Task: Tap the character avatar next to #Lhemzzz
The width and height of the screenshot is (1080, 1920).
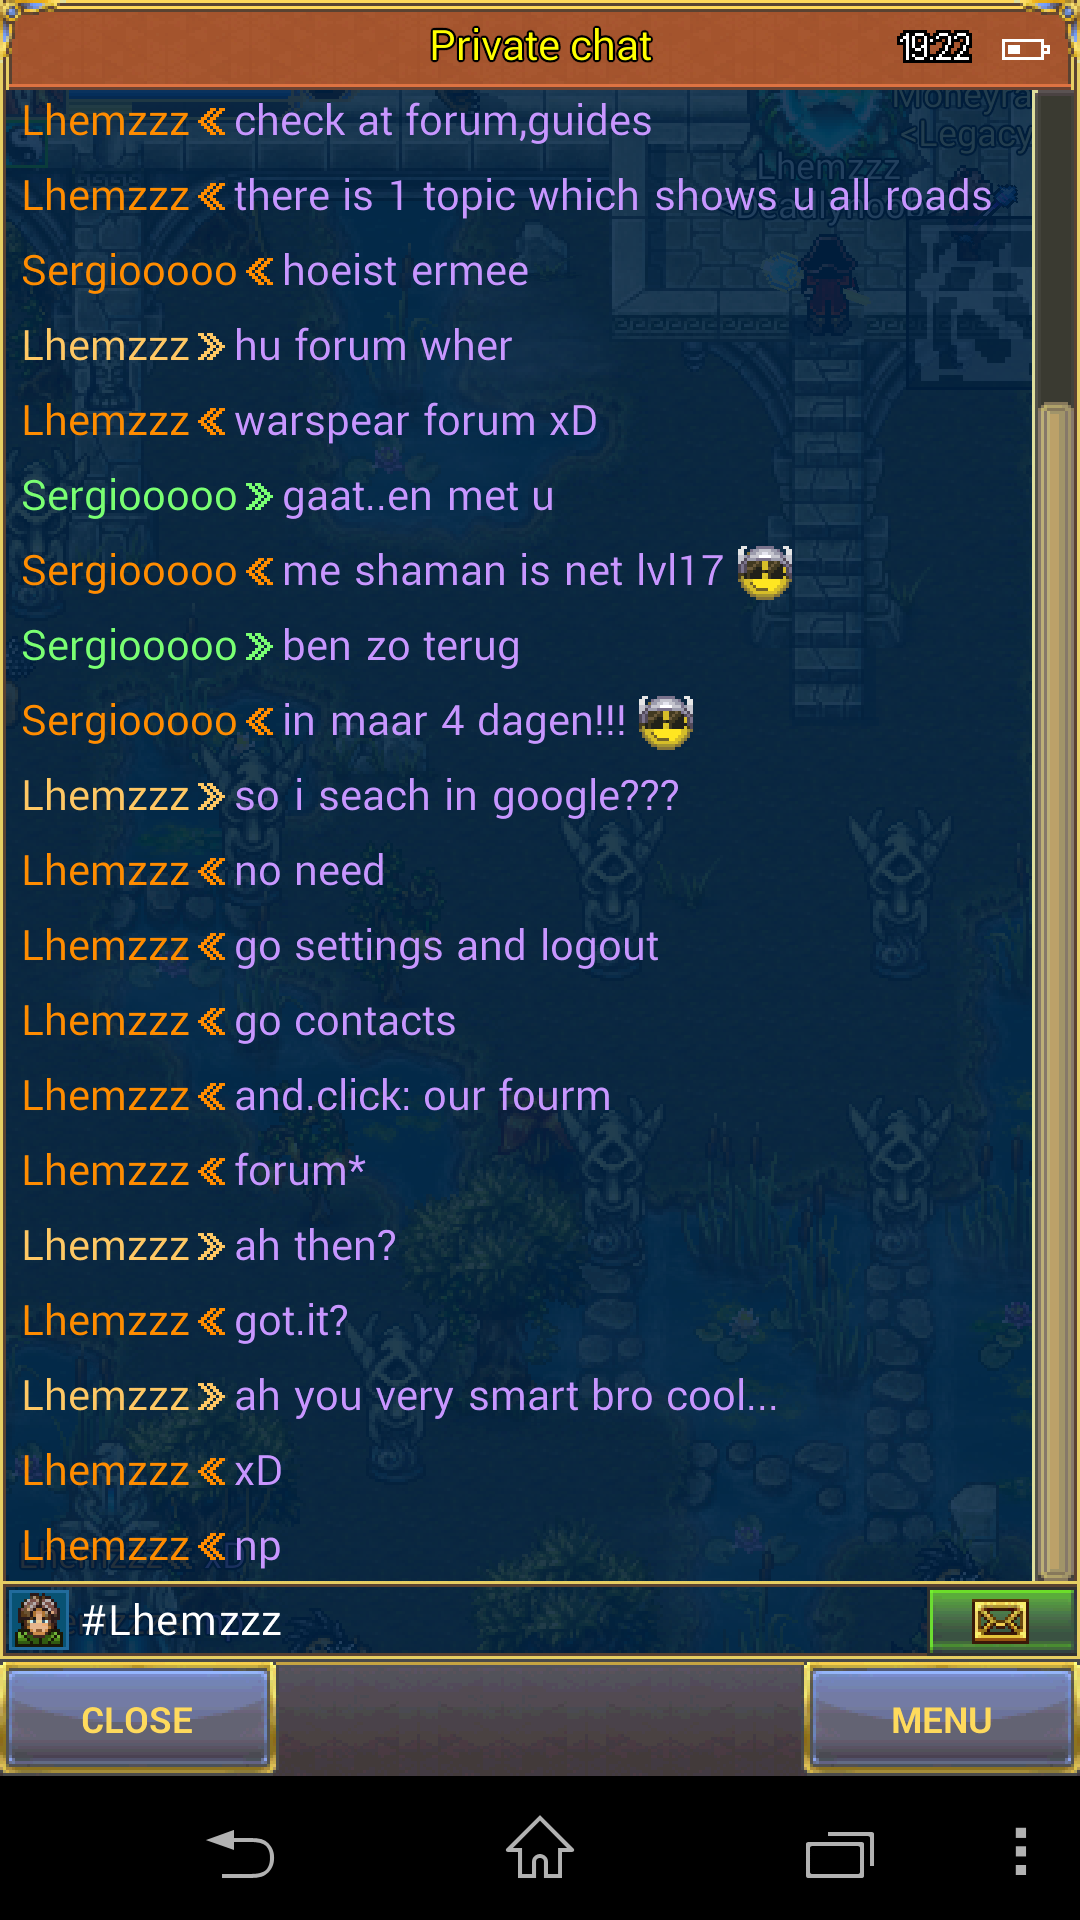Action: [x=38, y=1620]
